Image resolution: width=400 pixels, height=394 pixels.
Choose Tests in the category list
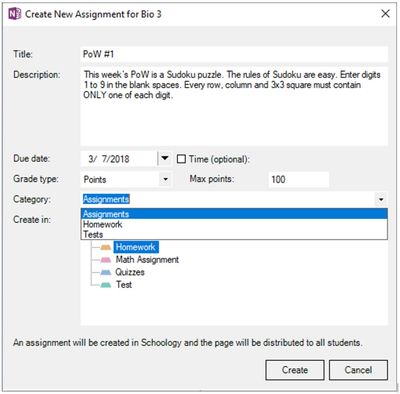pos(234,234)
